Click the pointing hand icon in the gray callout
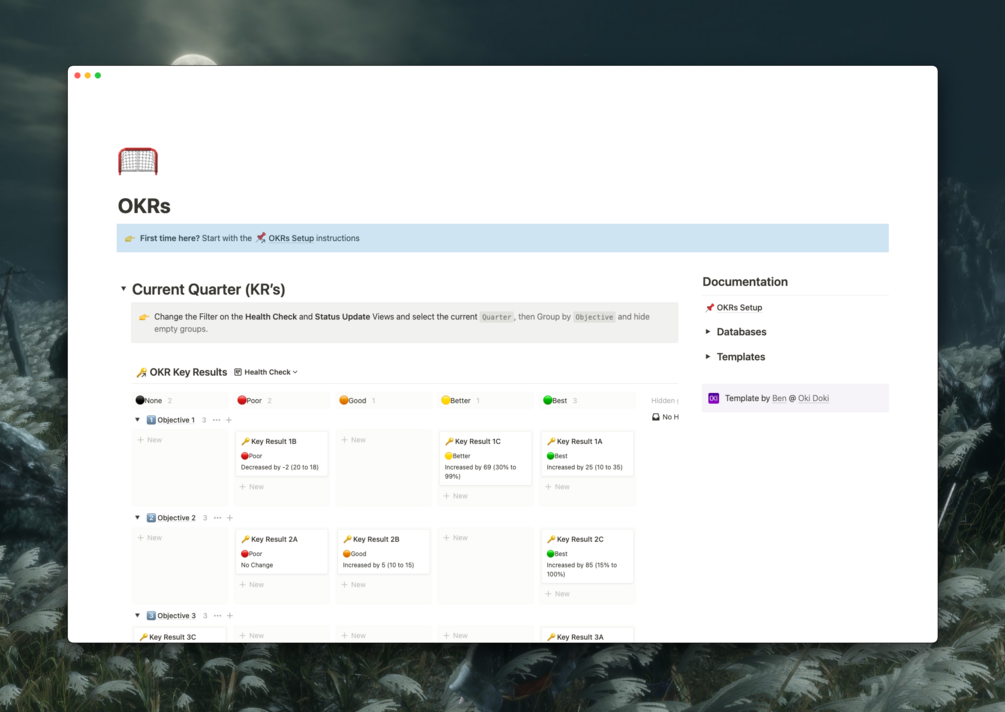The height and width of the screenshot is (712, 1005). point(144,317)
